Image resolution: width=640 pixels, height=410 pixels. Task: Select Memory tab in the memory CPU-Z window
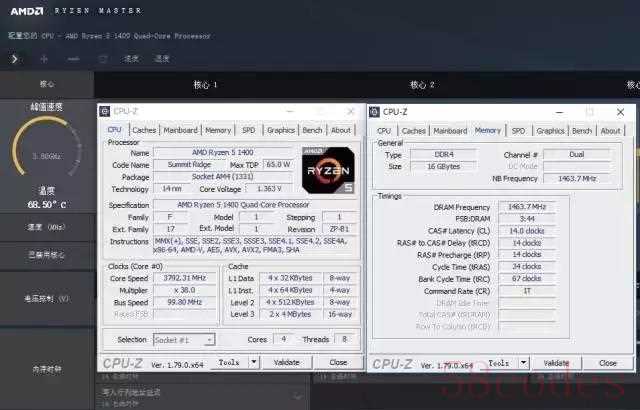[488, 131]
